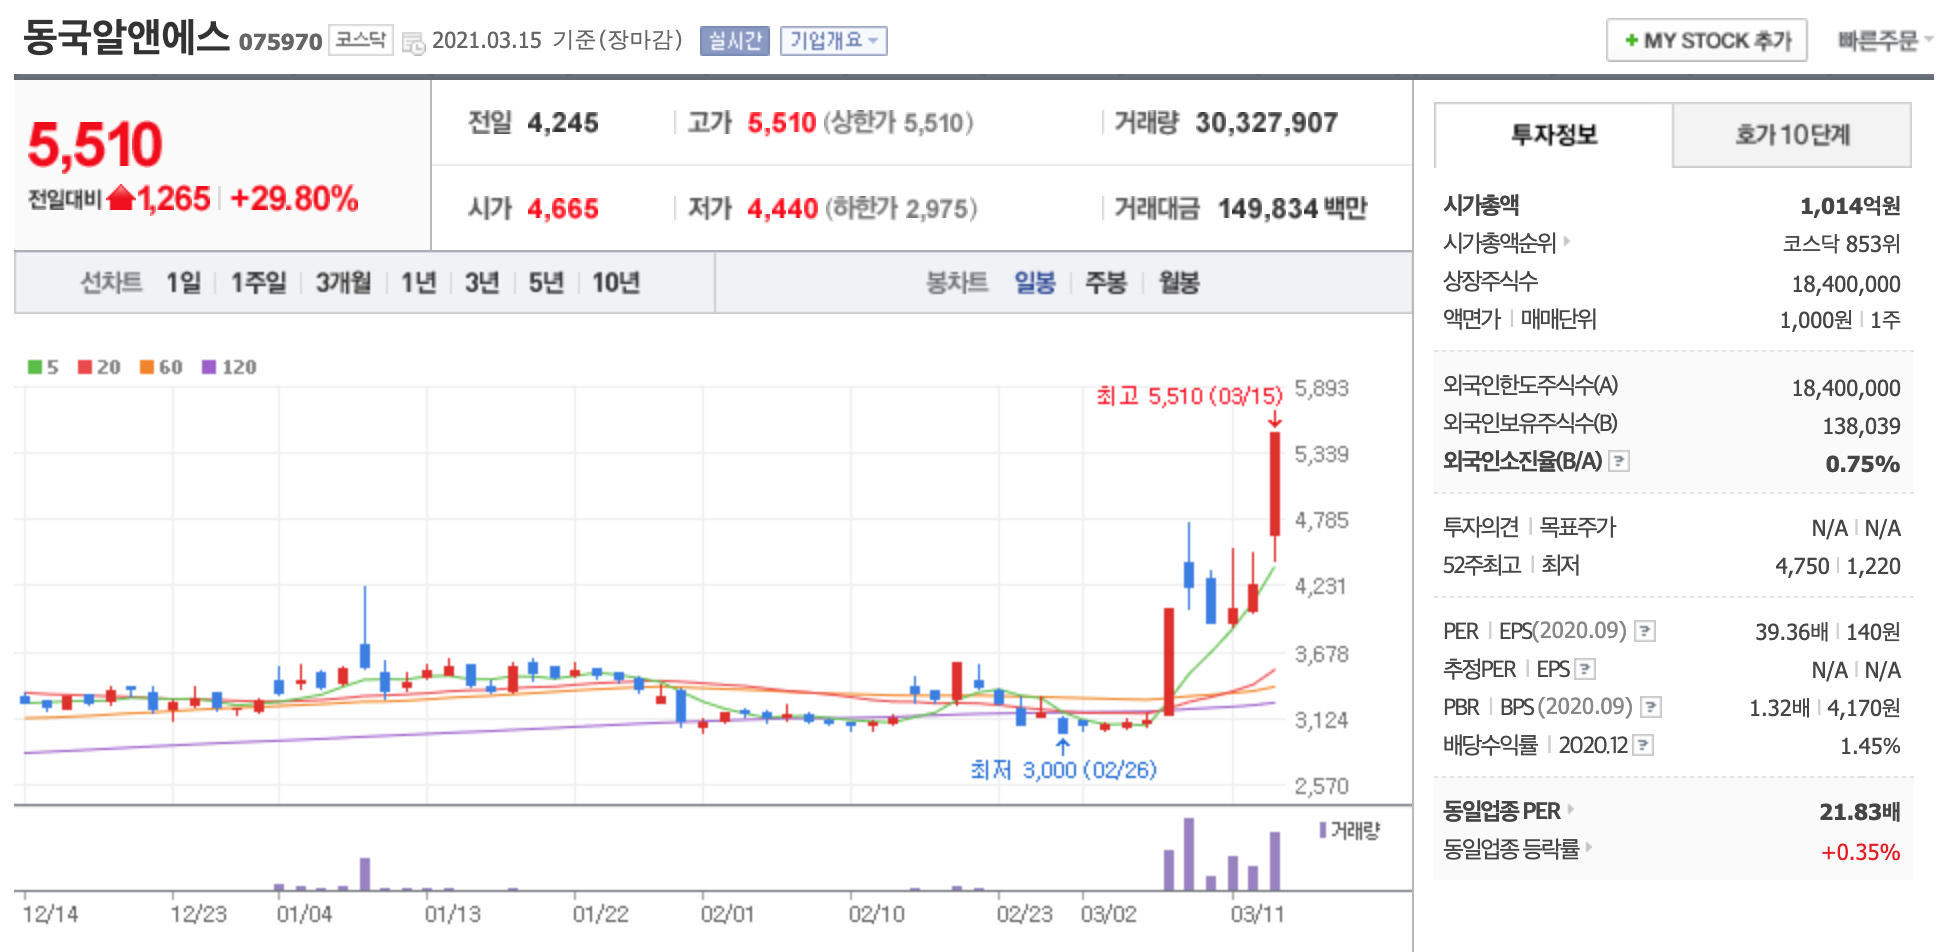1950x952 pixels.
Task: Click the 거래량 volume legend marker
Action: pos(1323,830)
